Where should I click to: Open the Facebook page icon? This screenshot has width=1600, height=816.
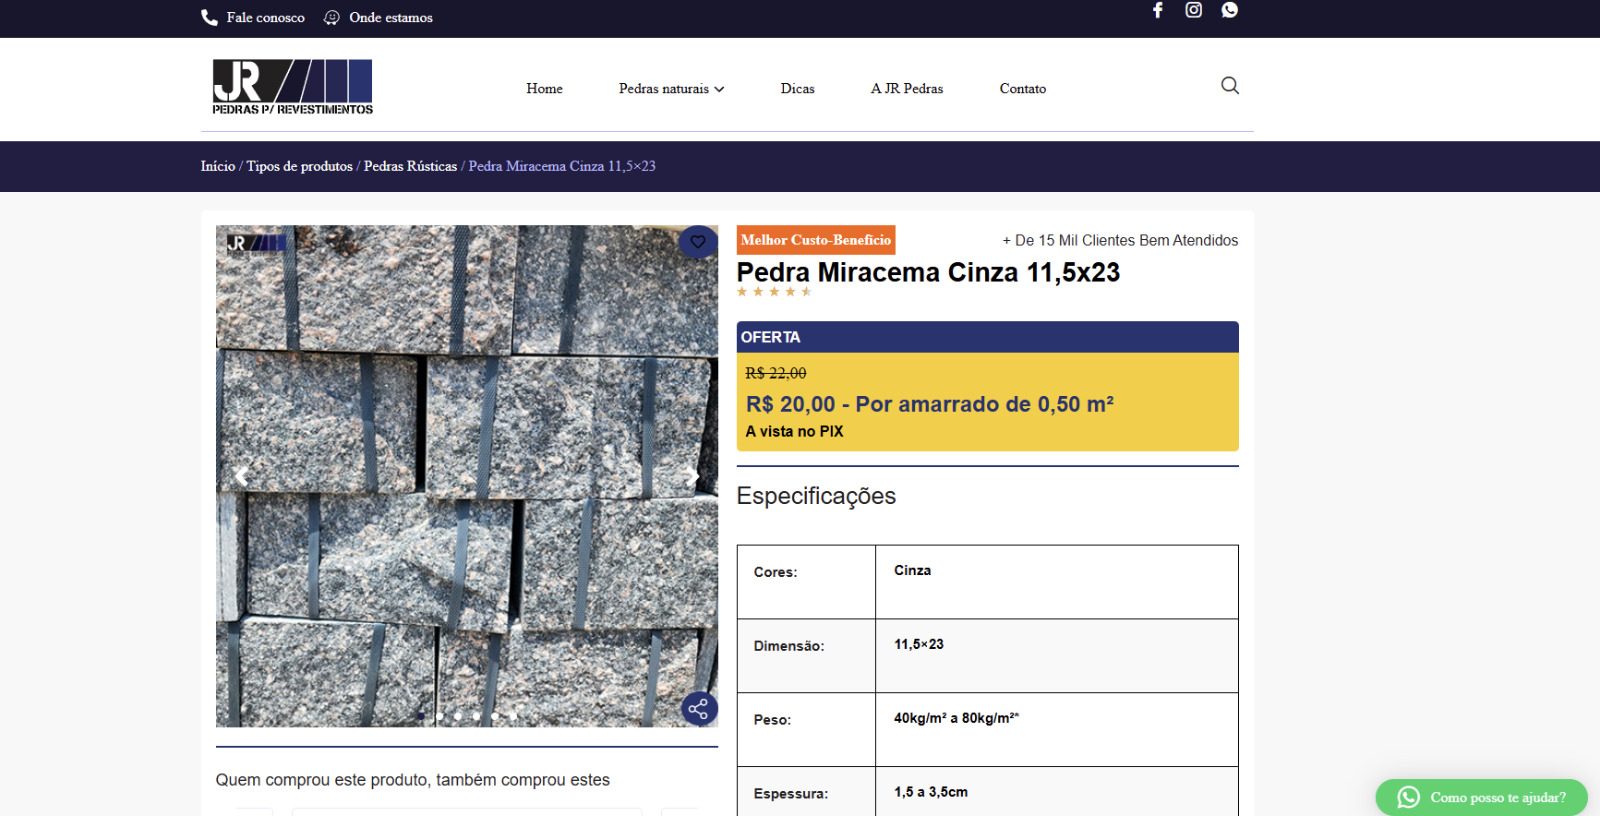pos(1157,10)
